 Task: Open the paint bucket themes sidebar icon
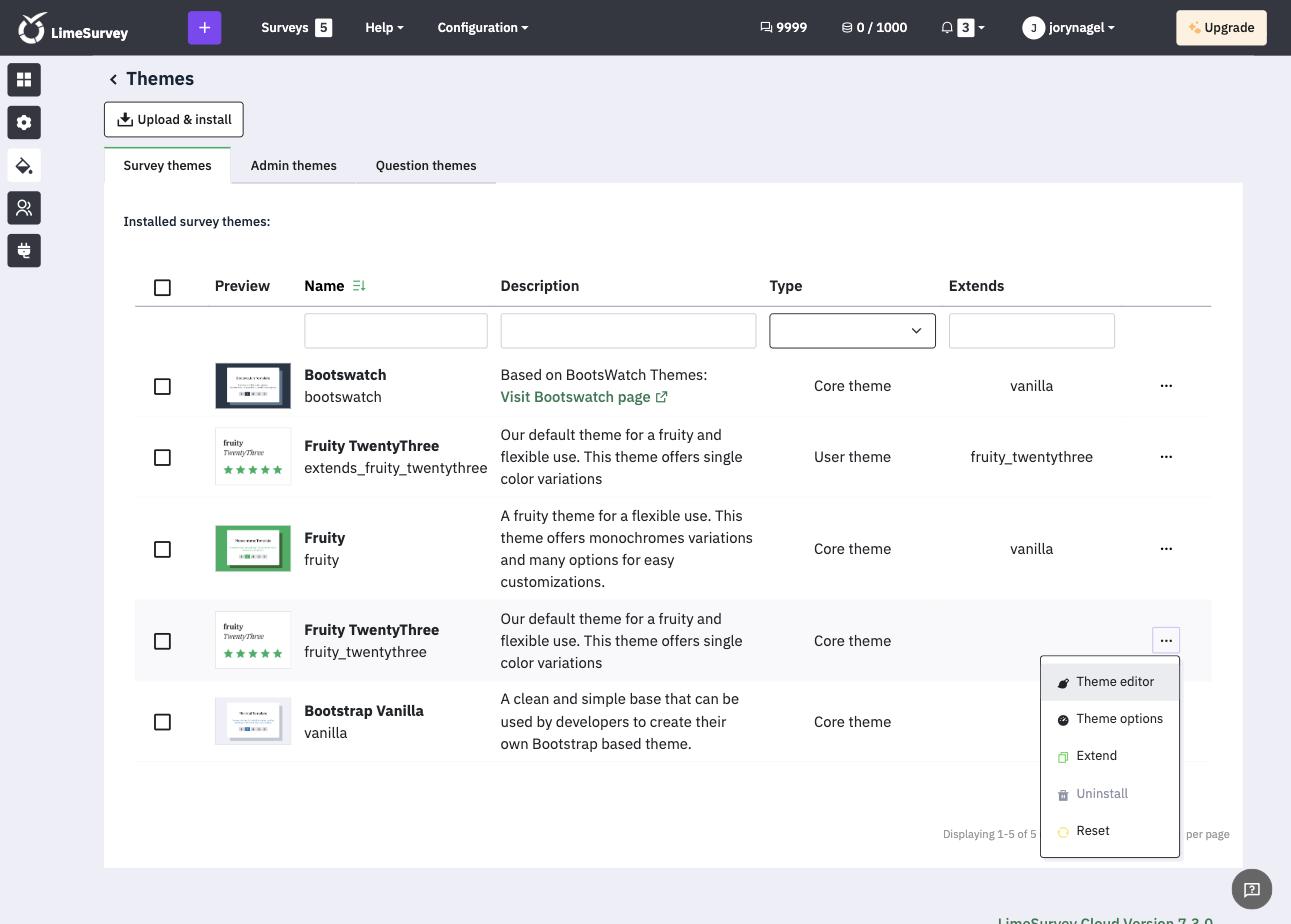[x=24, y=166]
